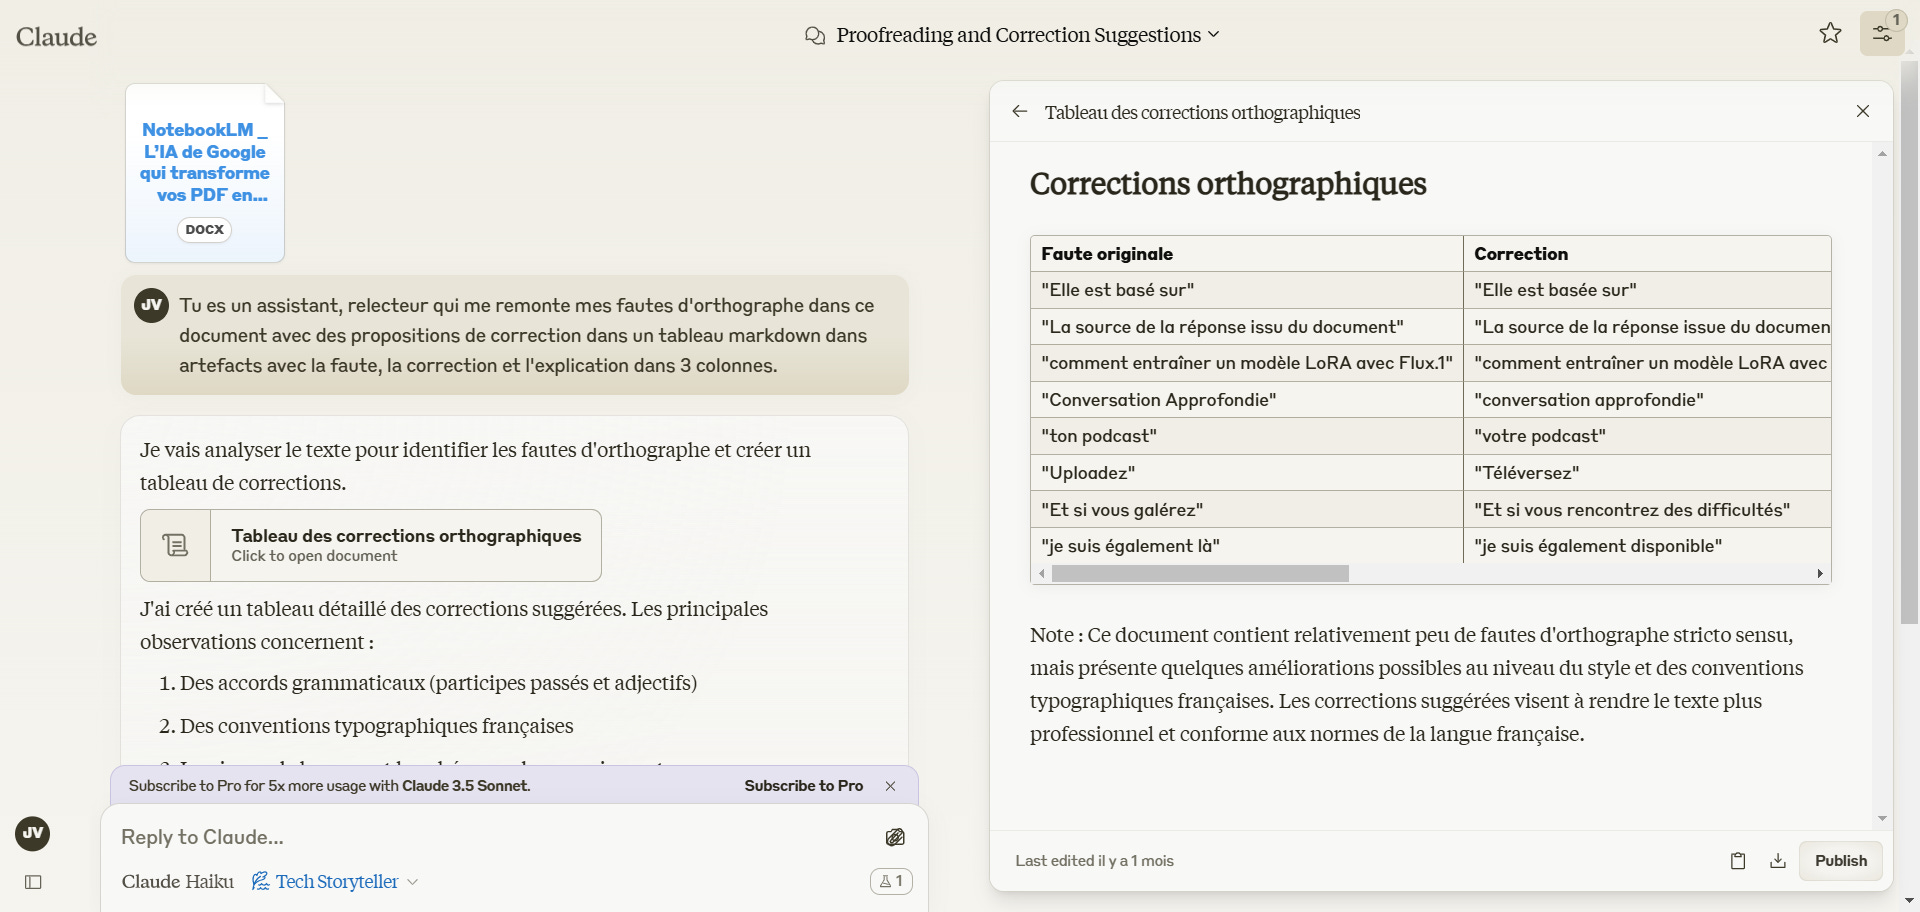Open the attached NotebookLM DOCX file
The height and width of the screenshot is (912, 1920).
click(x=205, y=172)
